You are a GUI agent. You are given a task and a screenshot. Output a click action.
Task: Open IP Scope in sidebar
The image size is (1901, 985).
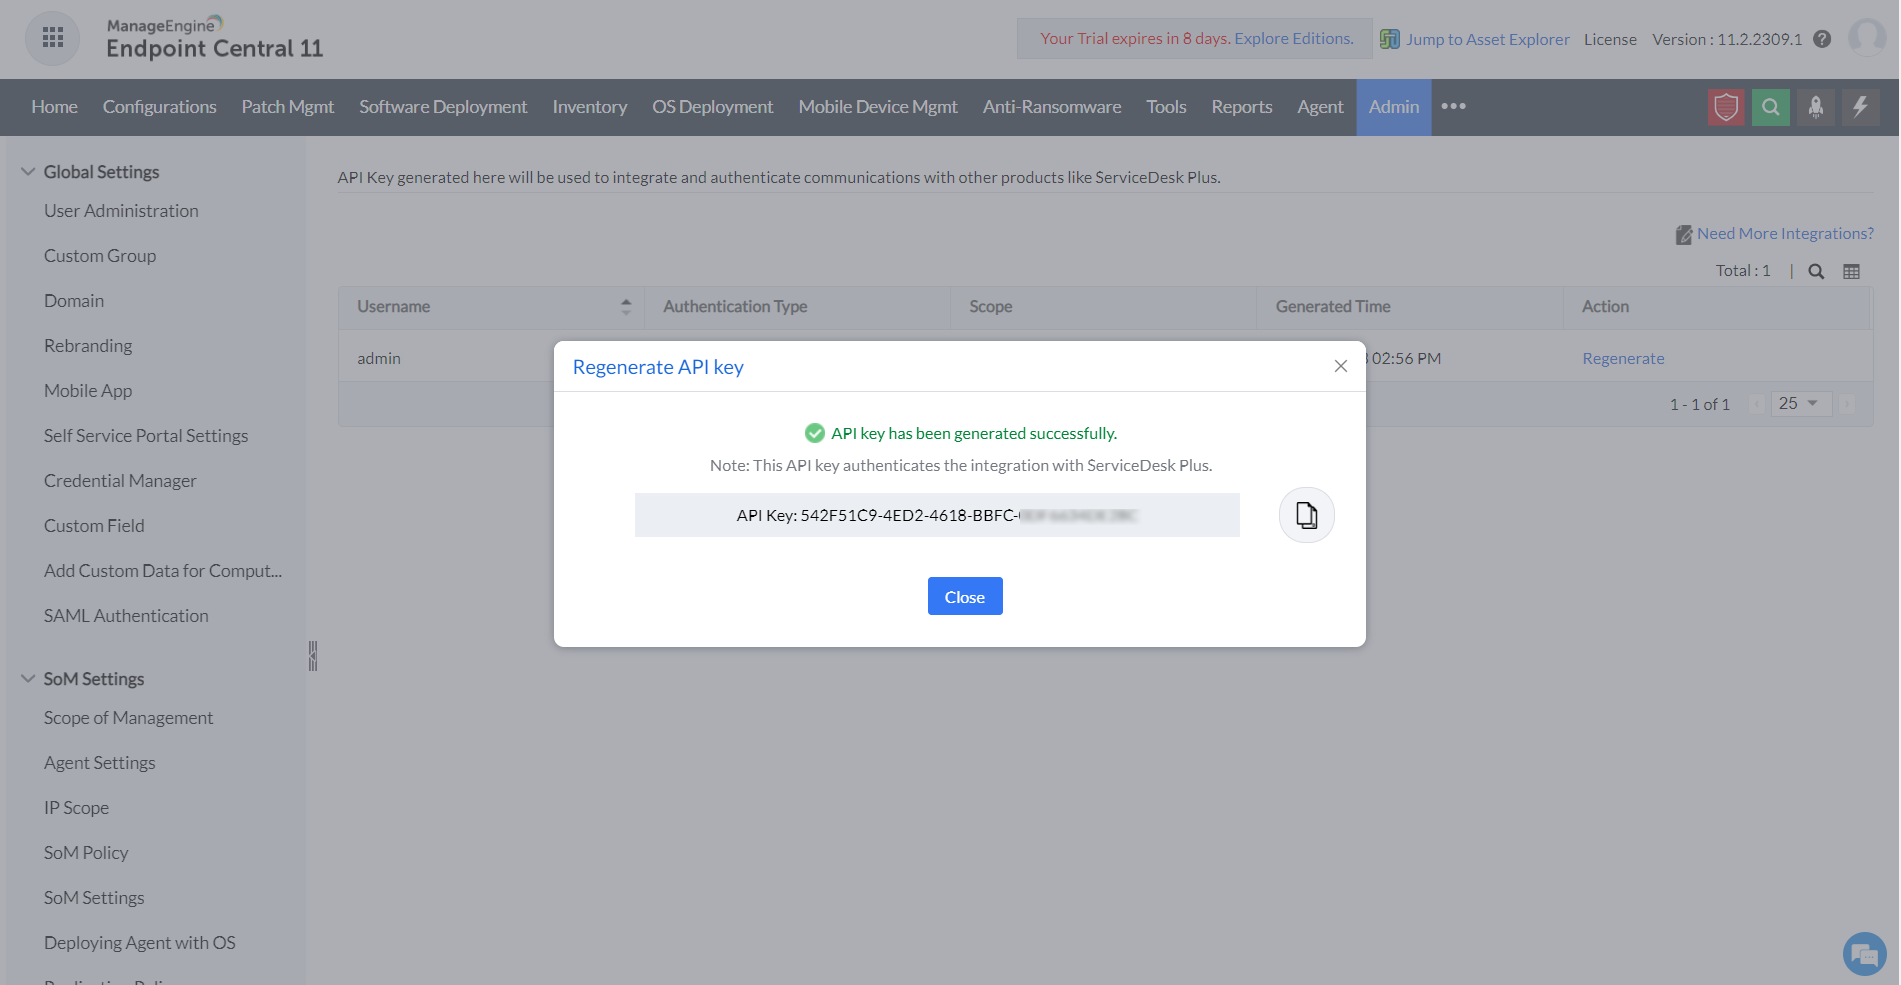coord(76,808)
